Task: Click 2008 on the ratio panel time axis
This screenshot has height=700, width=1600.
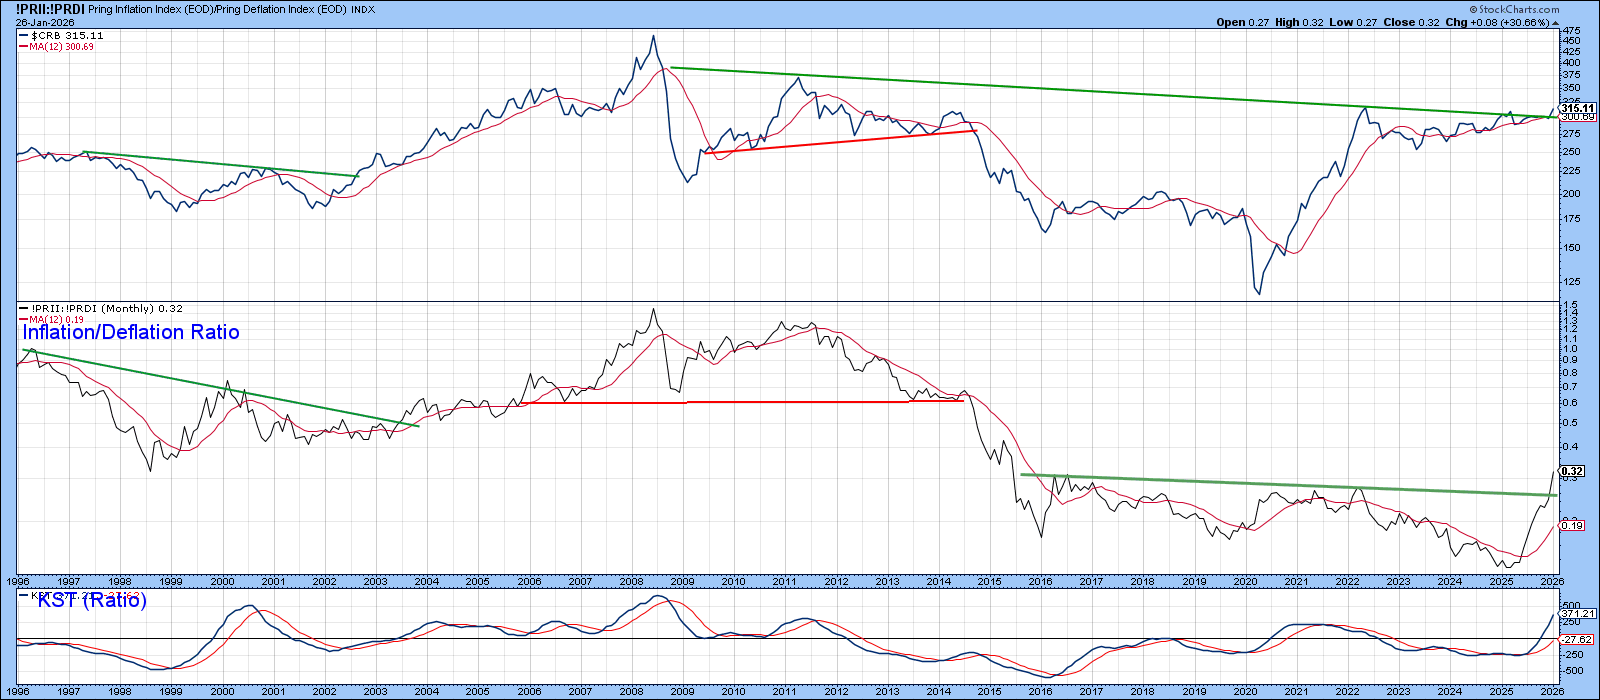Action: click(x=631, y=581)
